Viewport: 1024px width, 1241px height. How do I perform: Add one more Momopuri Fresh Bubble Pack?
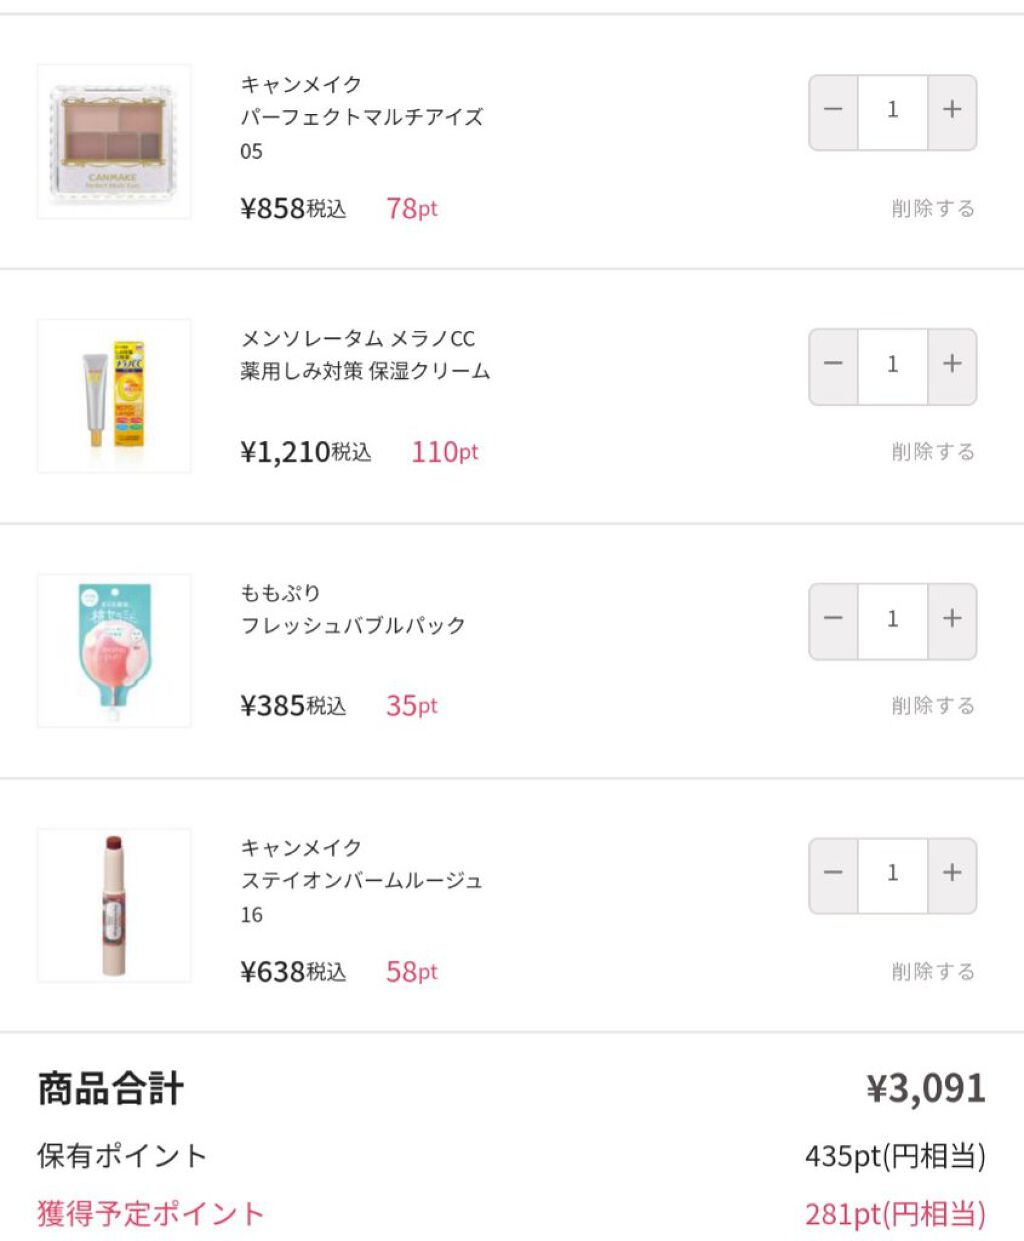point(952,619)
